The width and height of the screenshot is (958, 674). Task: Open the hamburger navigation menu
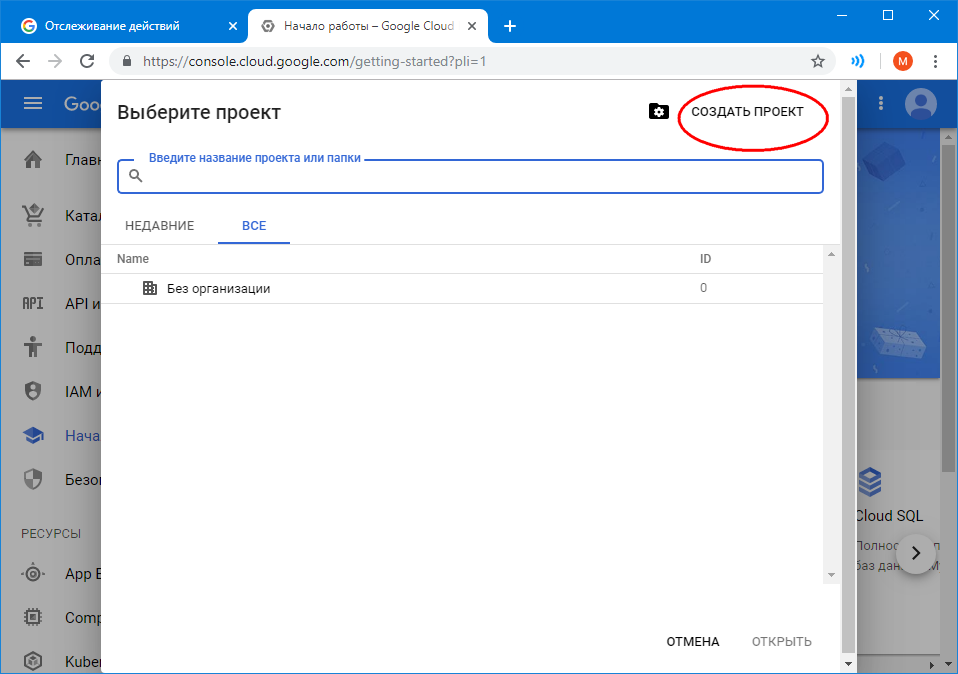(x=33, y=104)
